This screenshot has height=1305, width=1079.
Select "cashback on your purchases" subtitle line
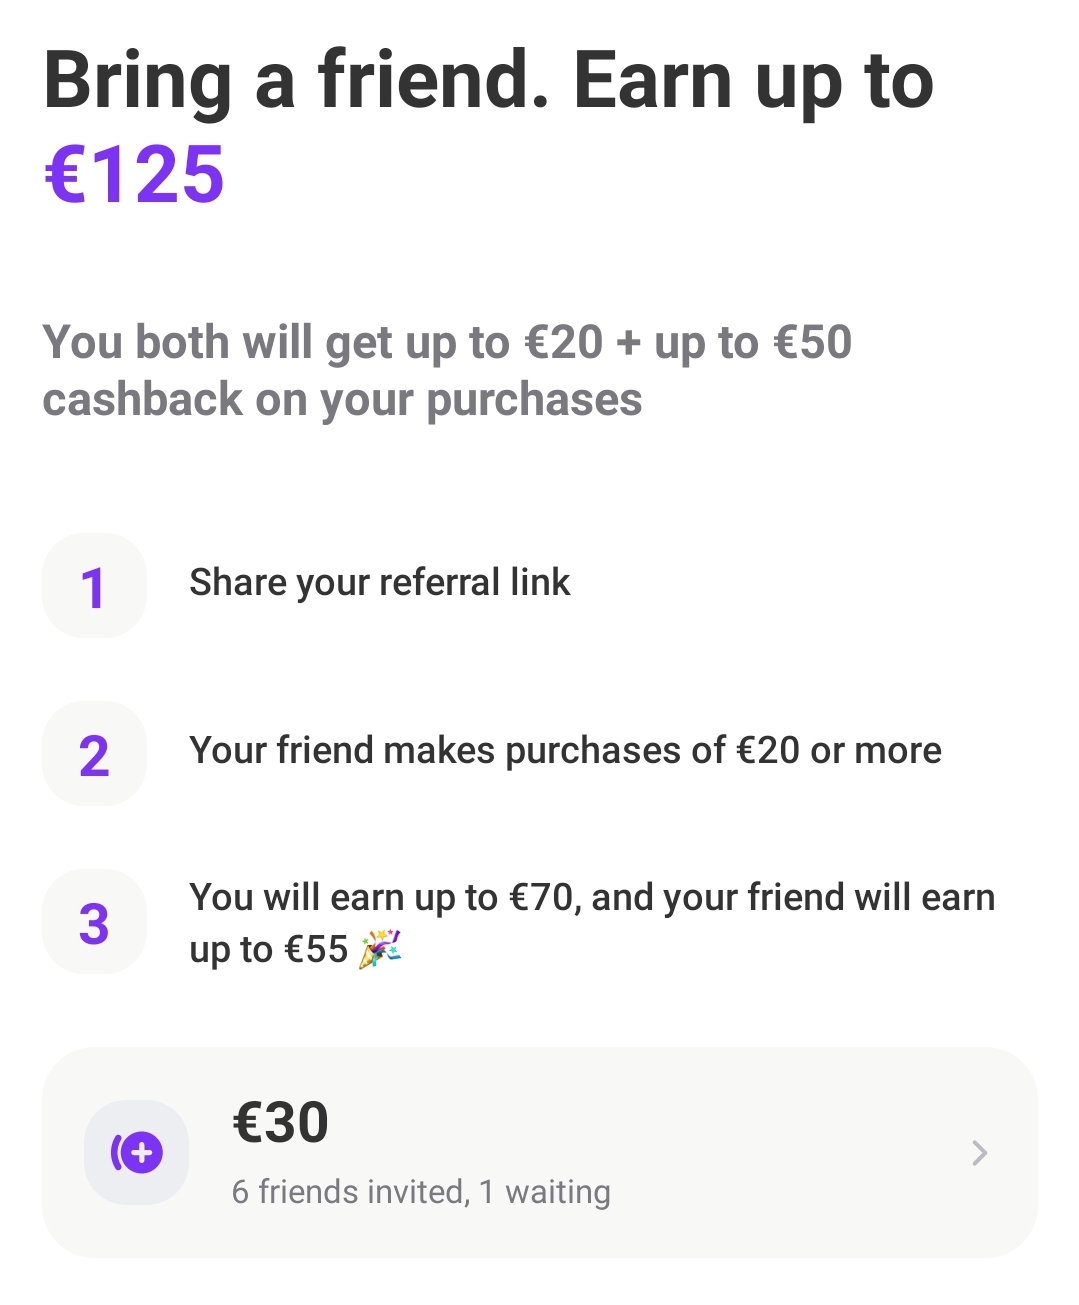click(x=342, y=399)
